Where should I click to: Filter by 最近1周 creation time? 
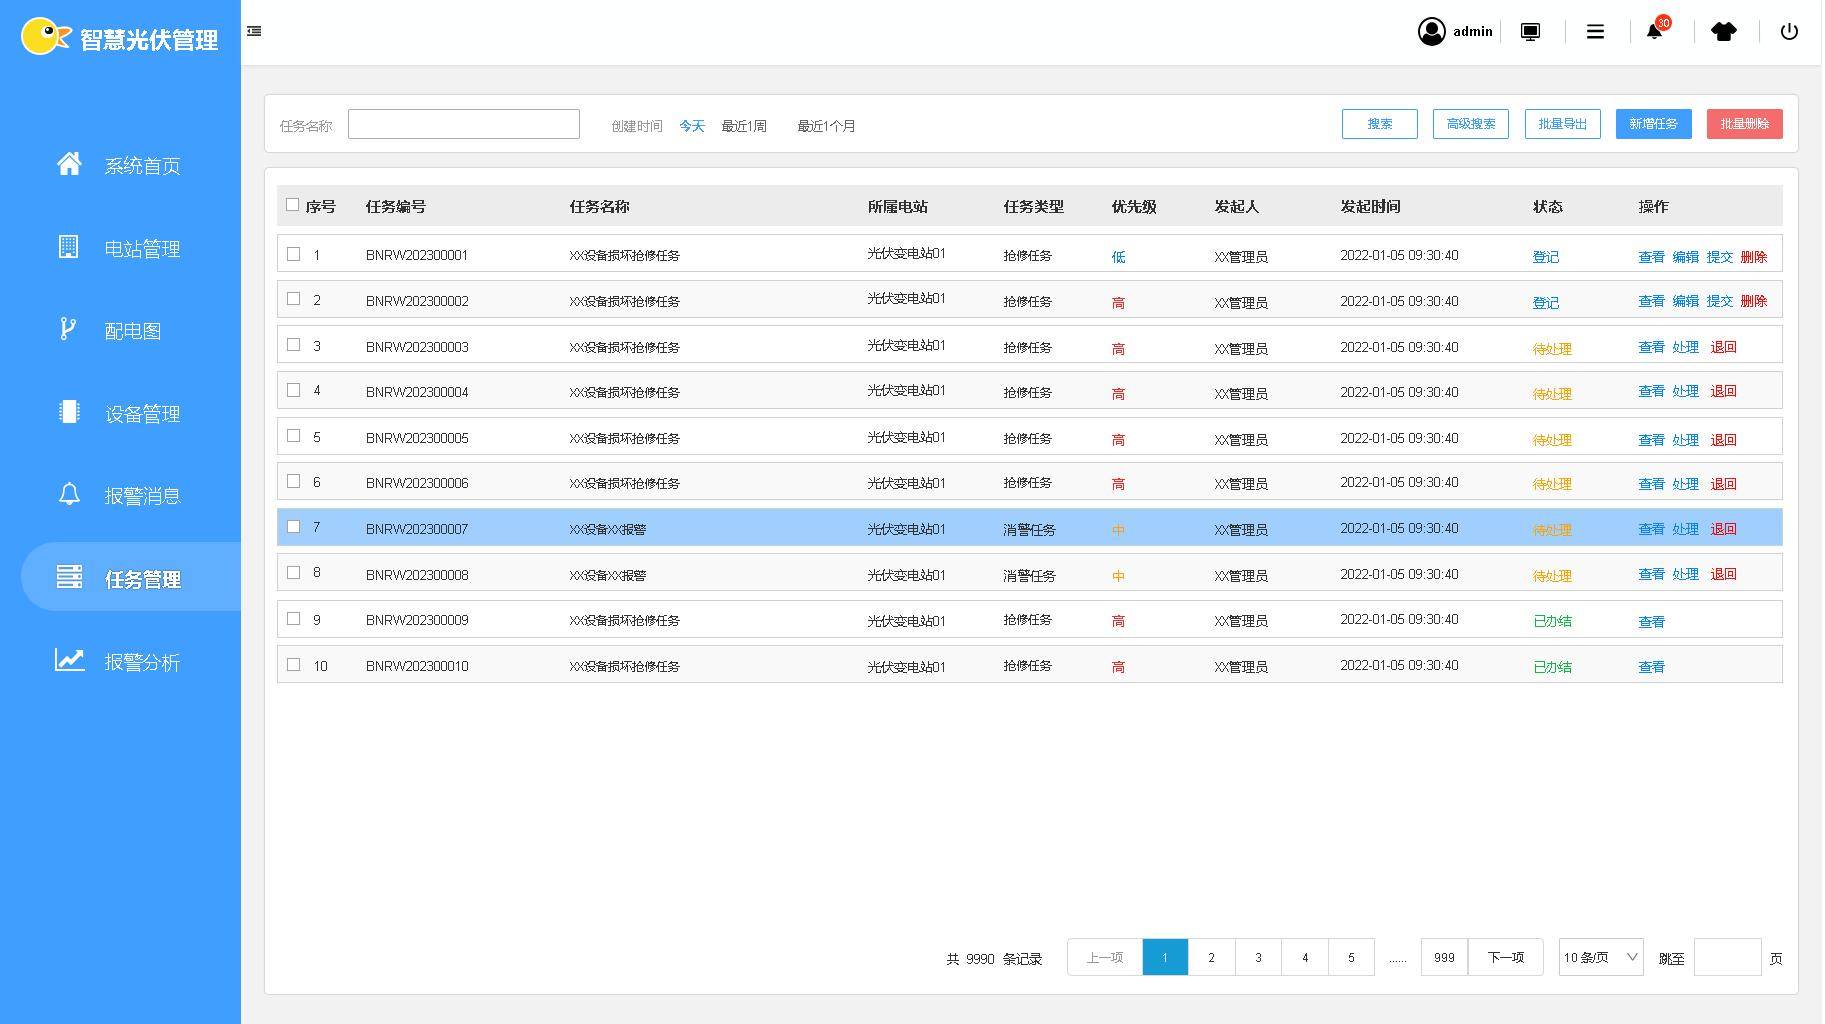click(744, 126)
